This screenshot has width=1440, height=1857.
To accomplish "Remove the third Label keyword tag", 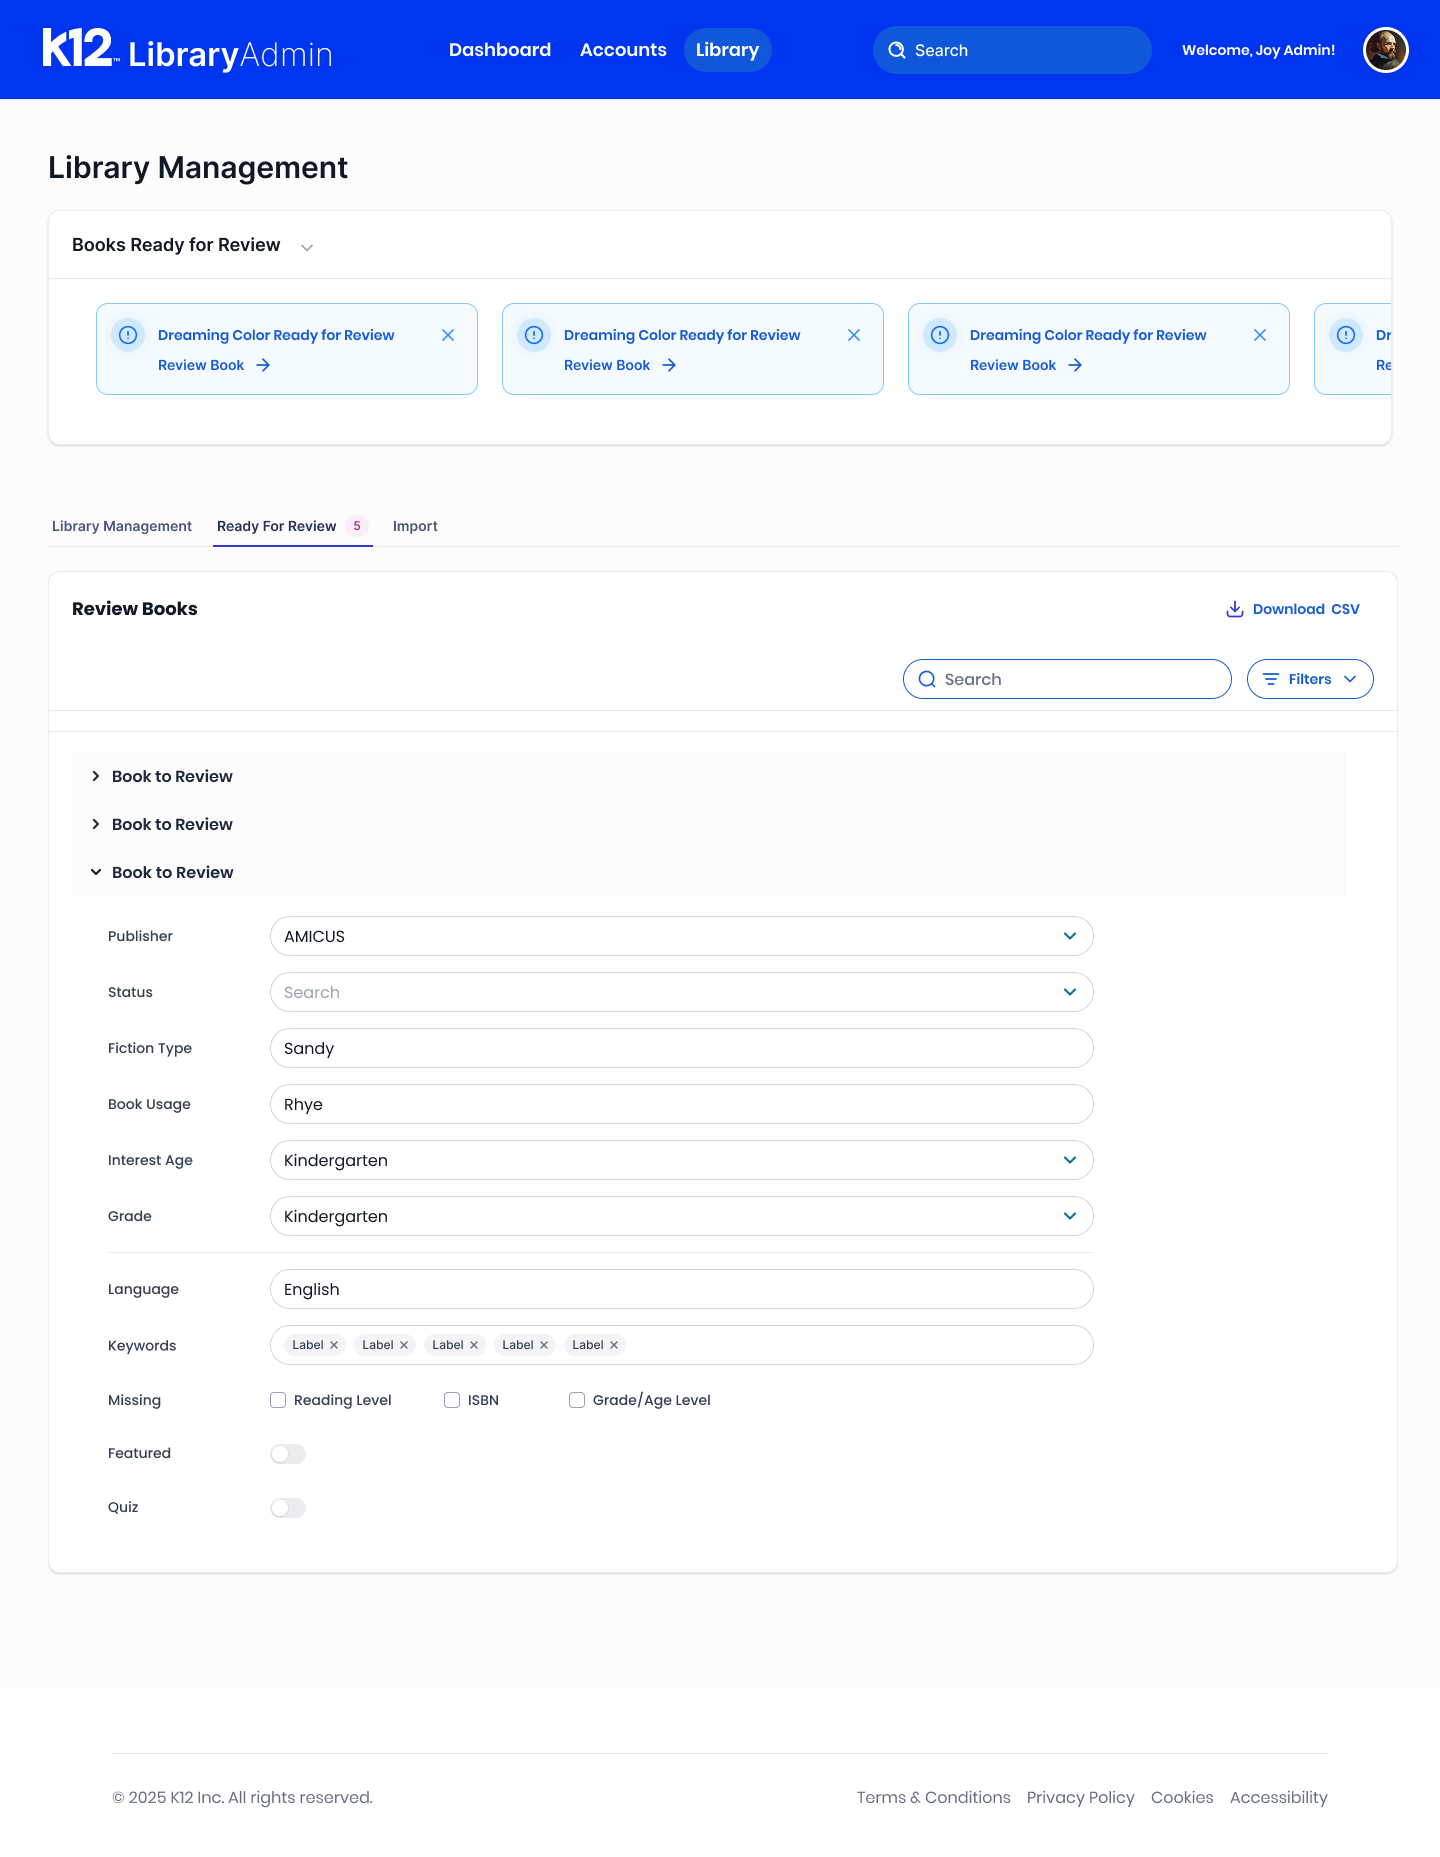I will click(474, 1345).
